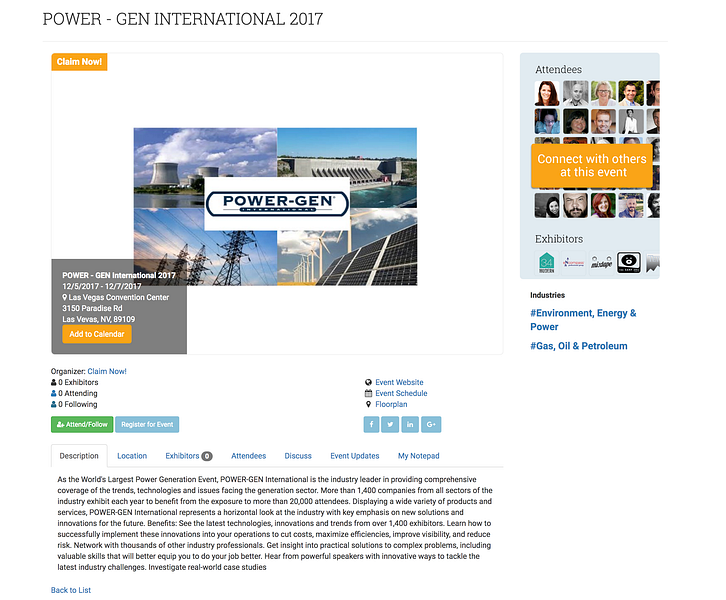
Task: Click the Las Vegas Convention Center venue text
Action: [119, 297]
